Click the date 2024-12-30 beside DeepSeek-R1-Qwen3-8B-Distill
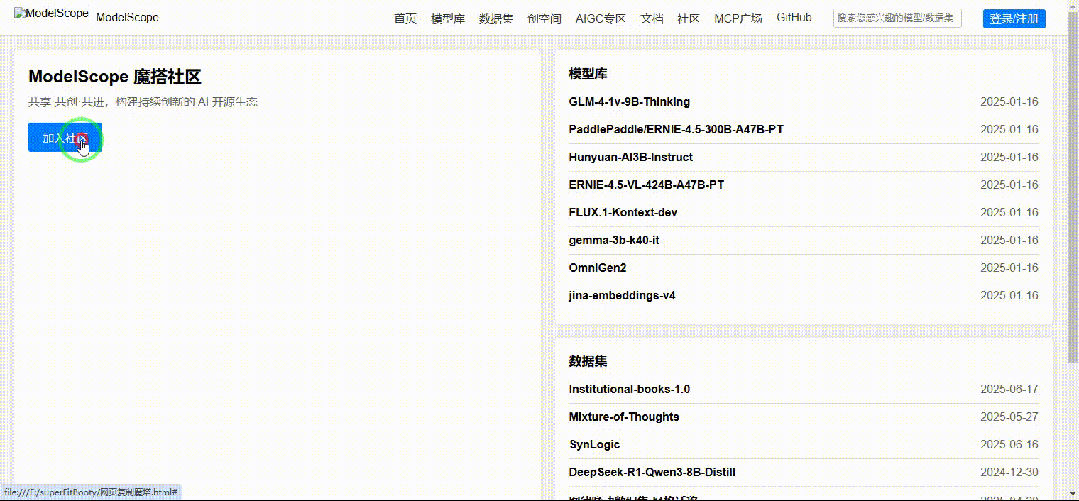 [x=1009, y=472]
